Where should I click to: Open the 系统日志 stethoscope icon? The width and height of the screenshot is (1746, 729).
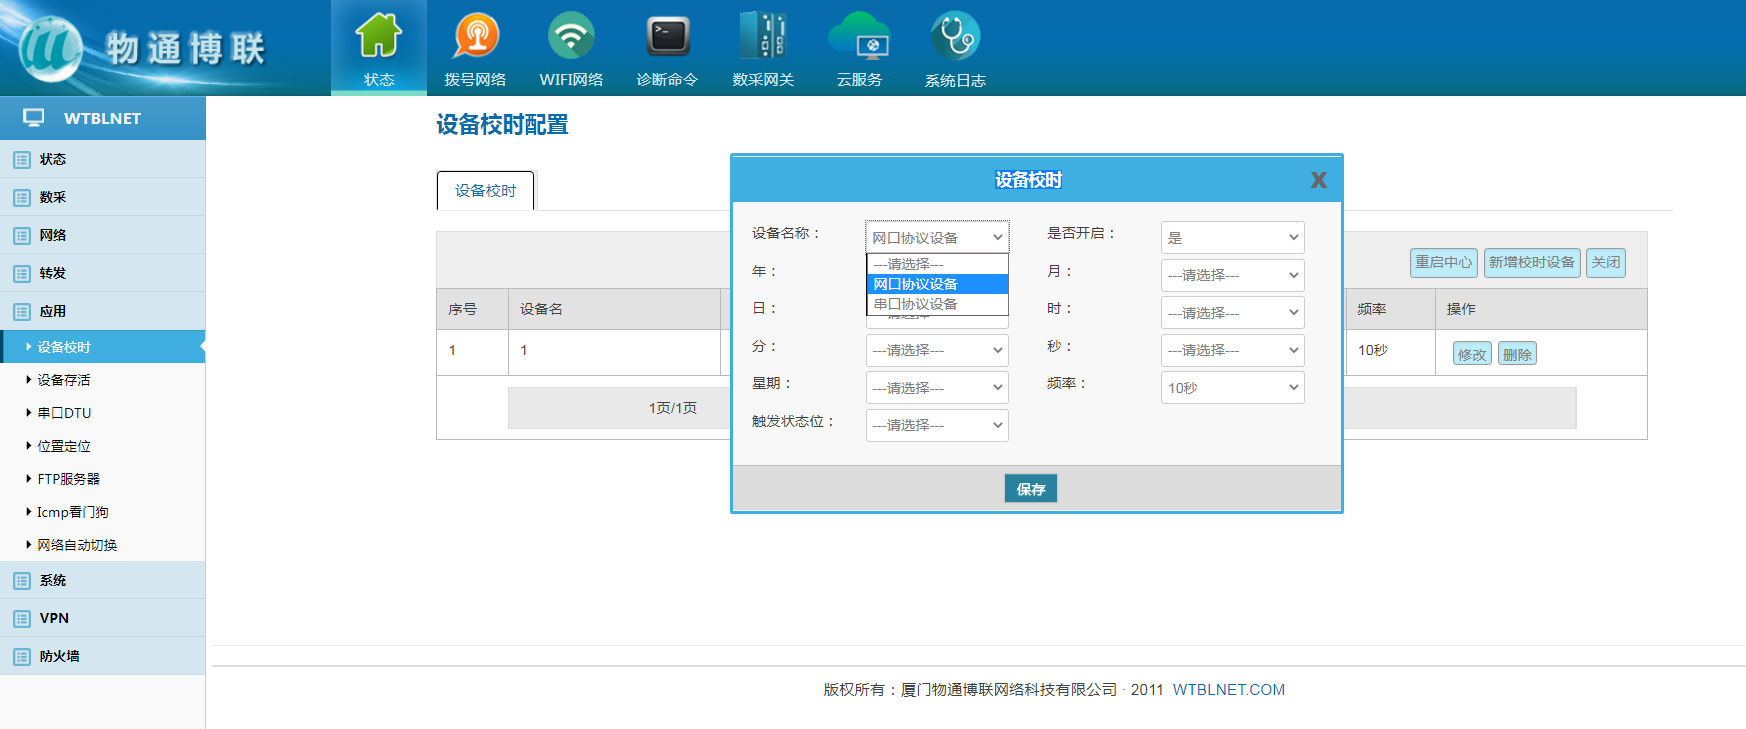955,37
